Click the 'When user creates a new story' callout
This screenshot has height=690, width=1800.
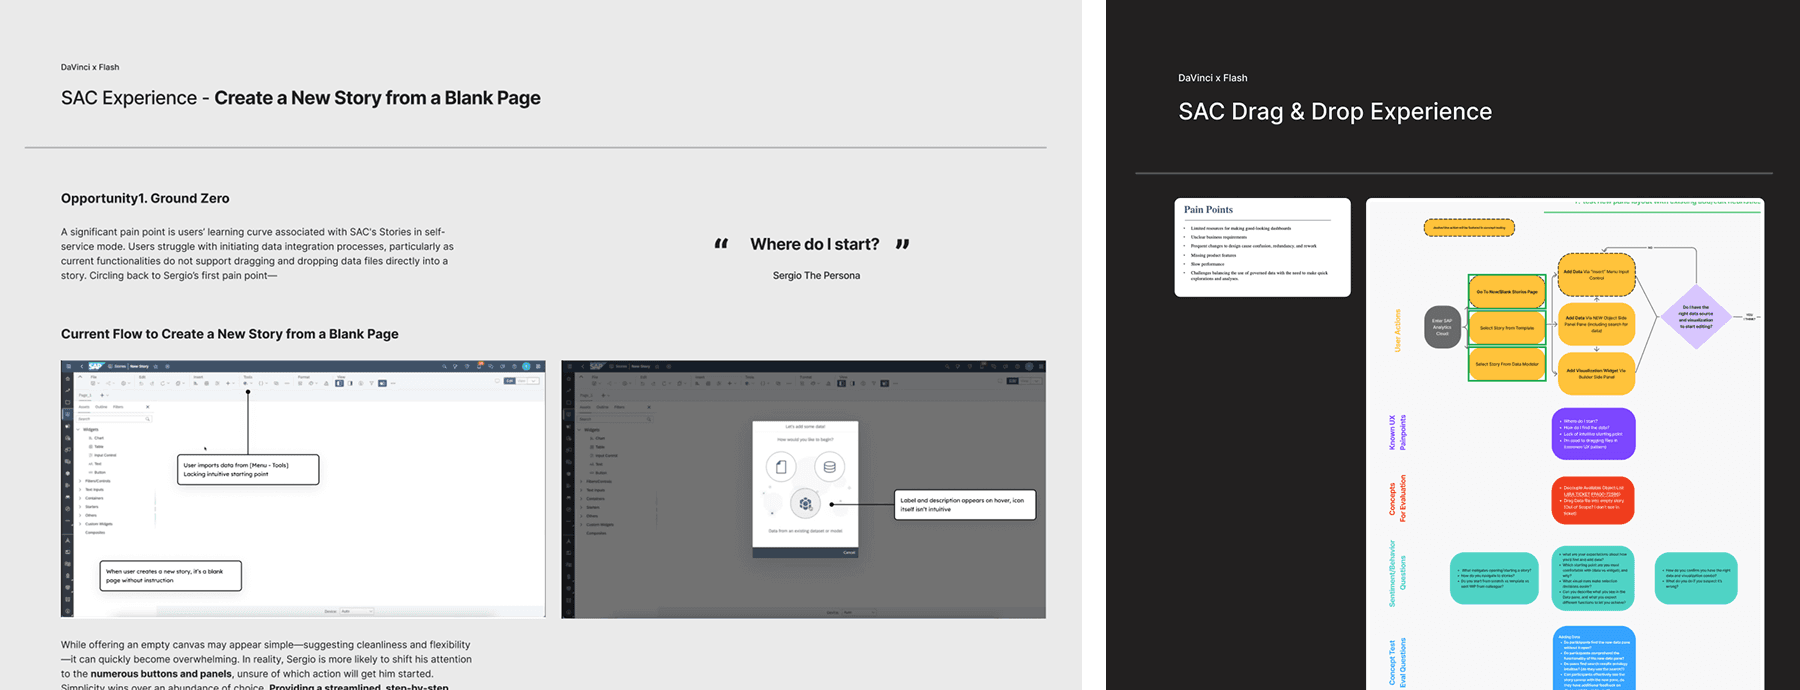(x=170, y=576)
